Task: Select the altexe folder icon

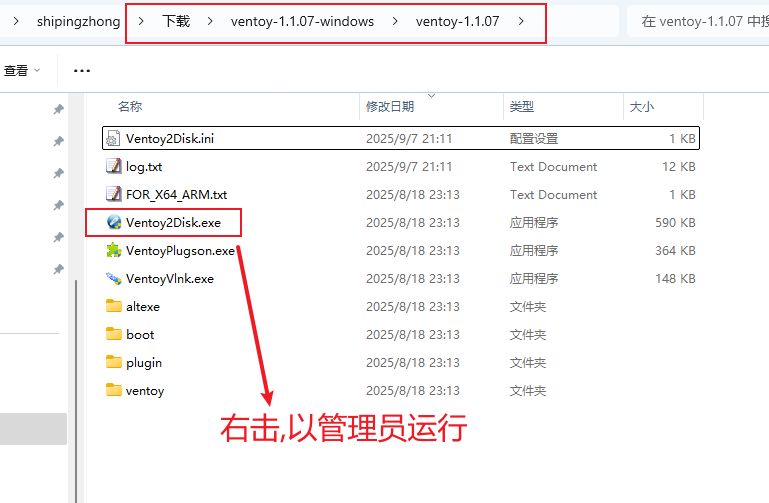Action: (x=113, y=306)
